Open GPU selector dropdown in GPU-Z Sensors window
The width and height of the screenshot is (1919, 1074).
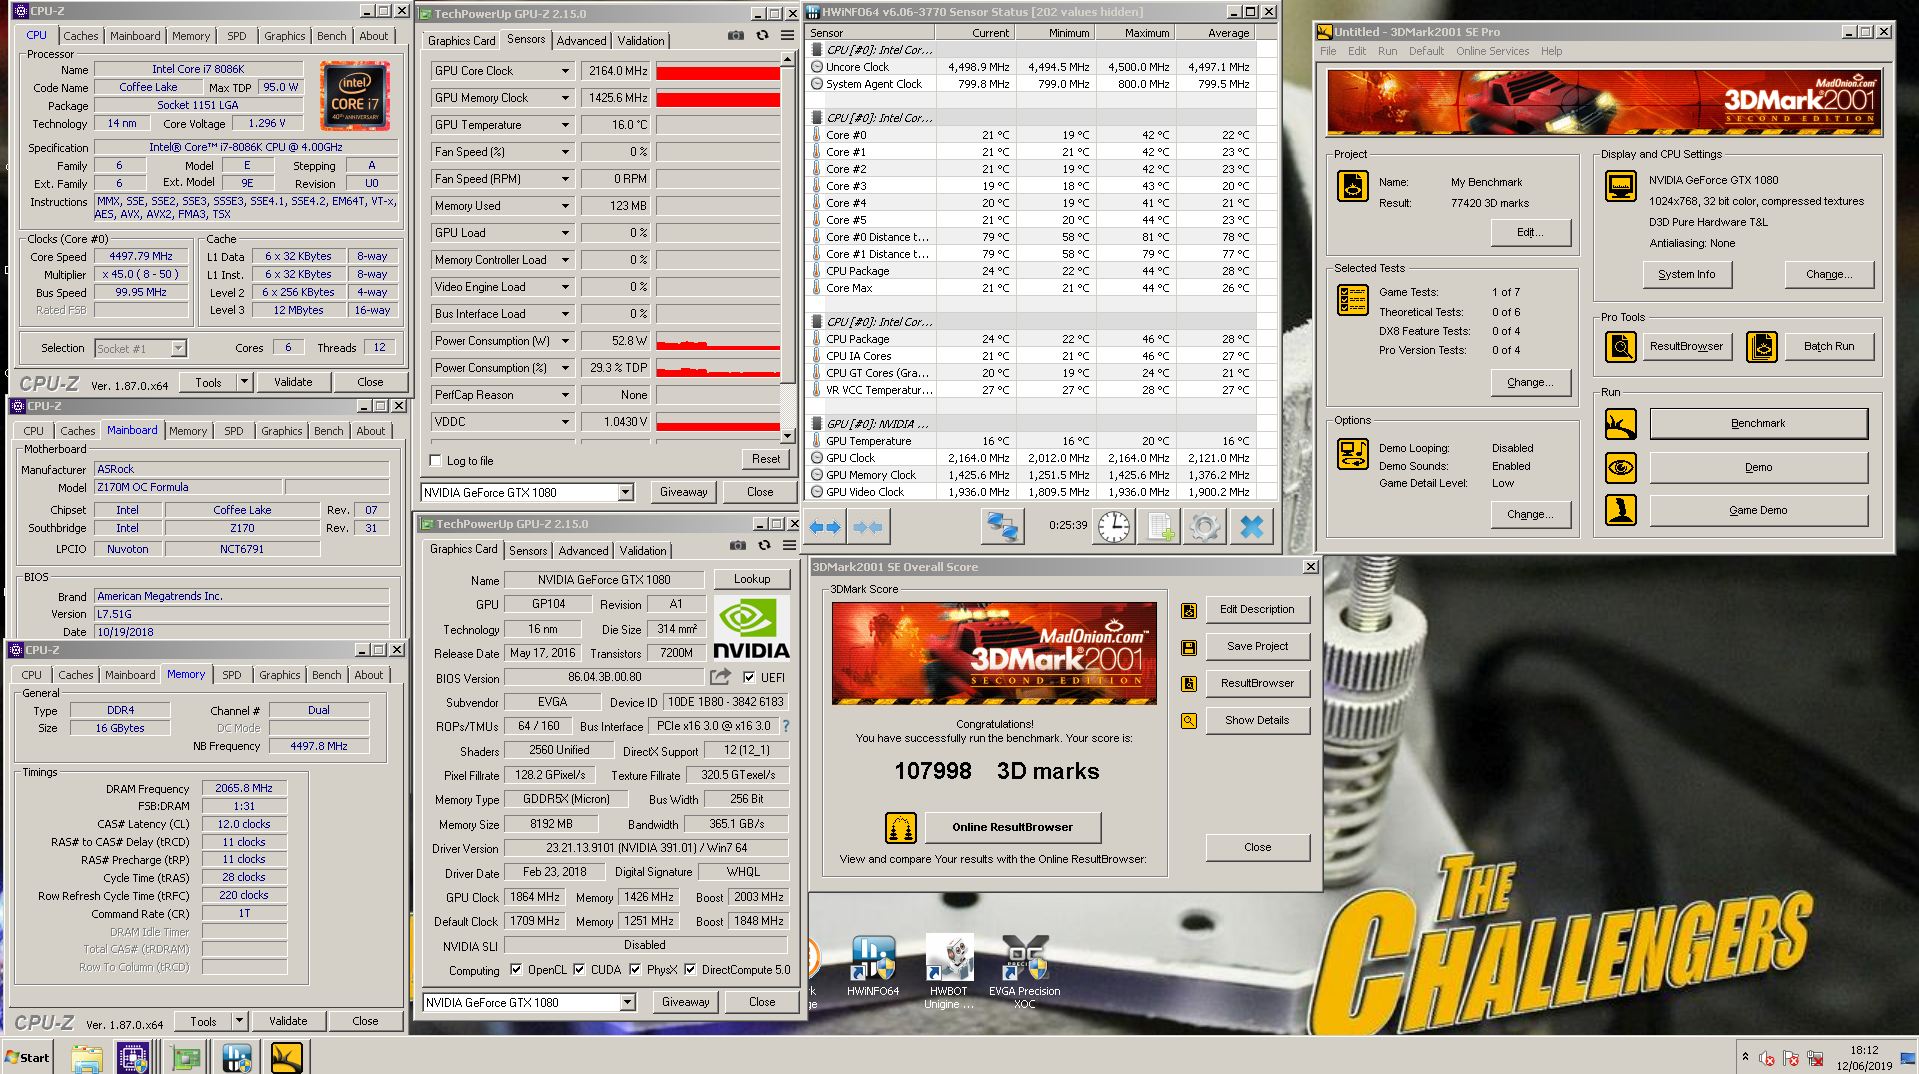(625, 492)
